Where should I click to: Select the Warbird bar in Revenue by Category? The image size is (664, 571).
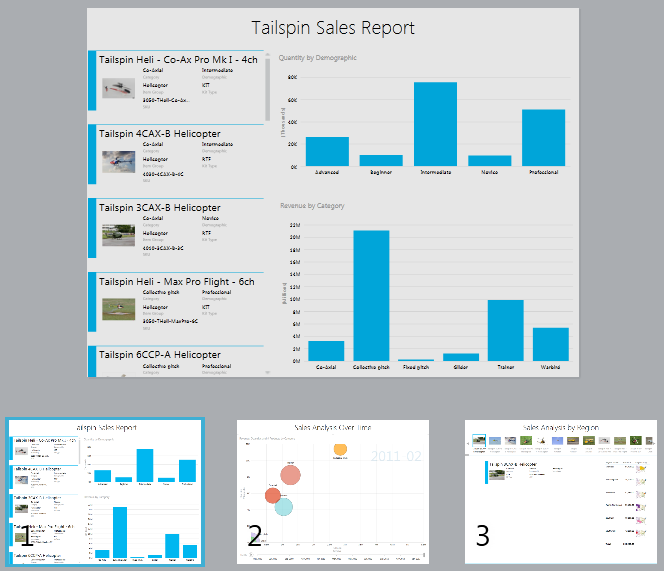(x=550, y=344)
